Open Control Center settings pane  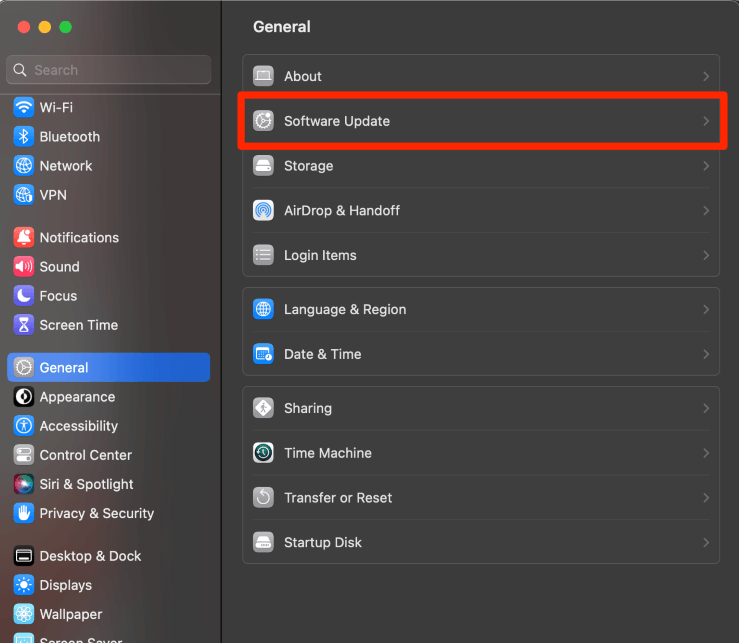(x=85, y=455)
